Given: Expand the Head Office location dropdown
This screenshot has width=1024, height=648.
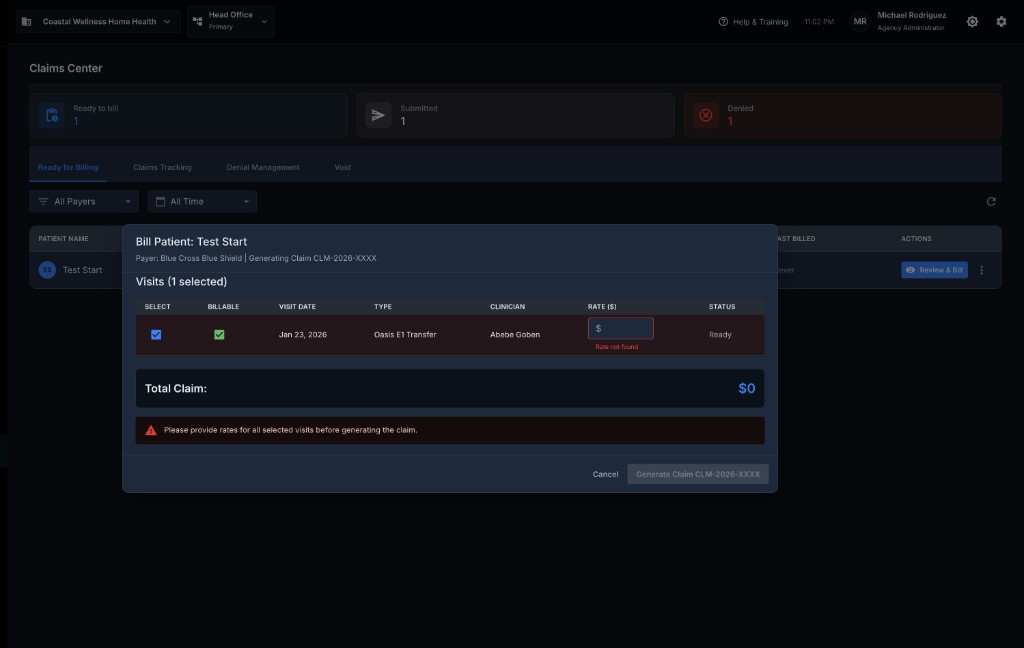Looking at the screenshot, I should point(231,21).
